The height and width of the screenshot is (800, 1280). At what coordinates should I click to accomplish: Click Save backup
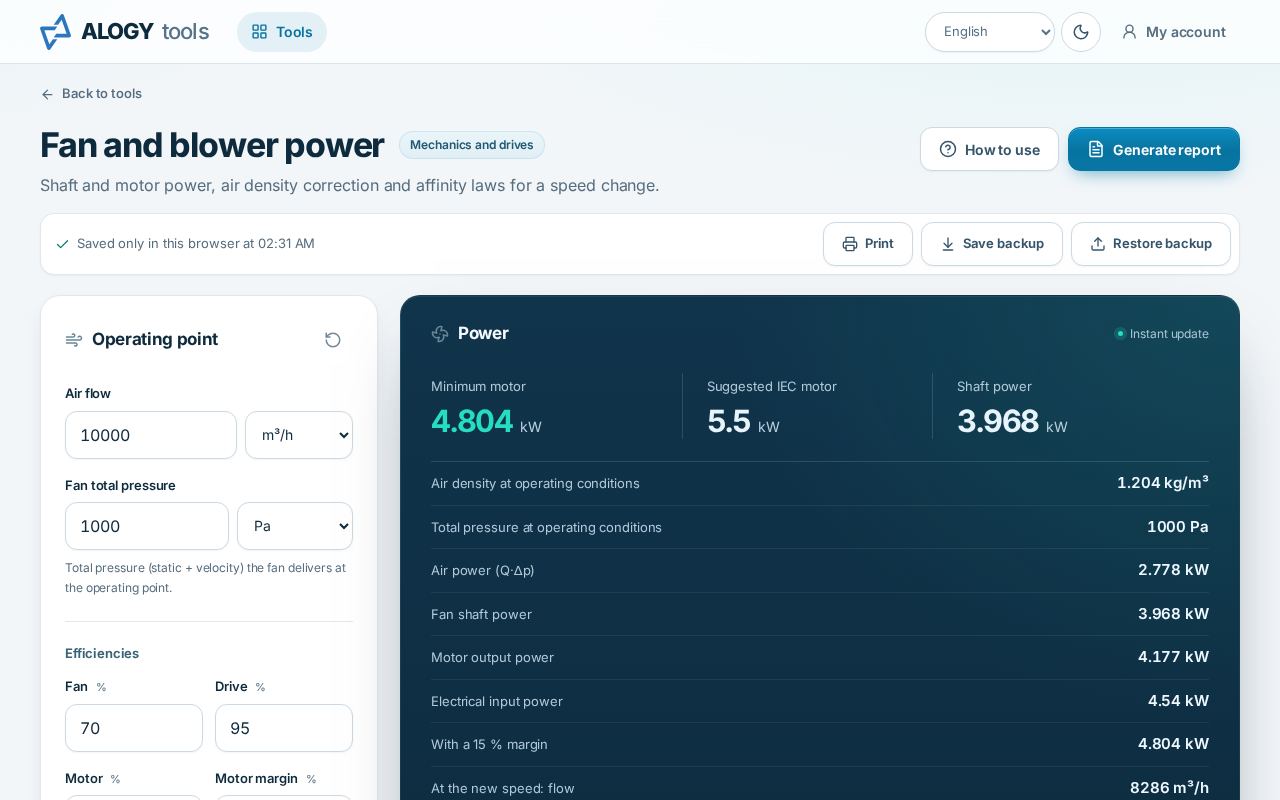coord(992,244)
